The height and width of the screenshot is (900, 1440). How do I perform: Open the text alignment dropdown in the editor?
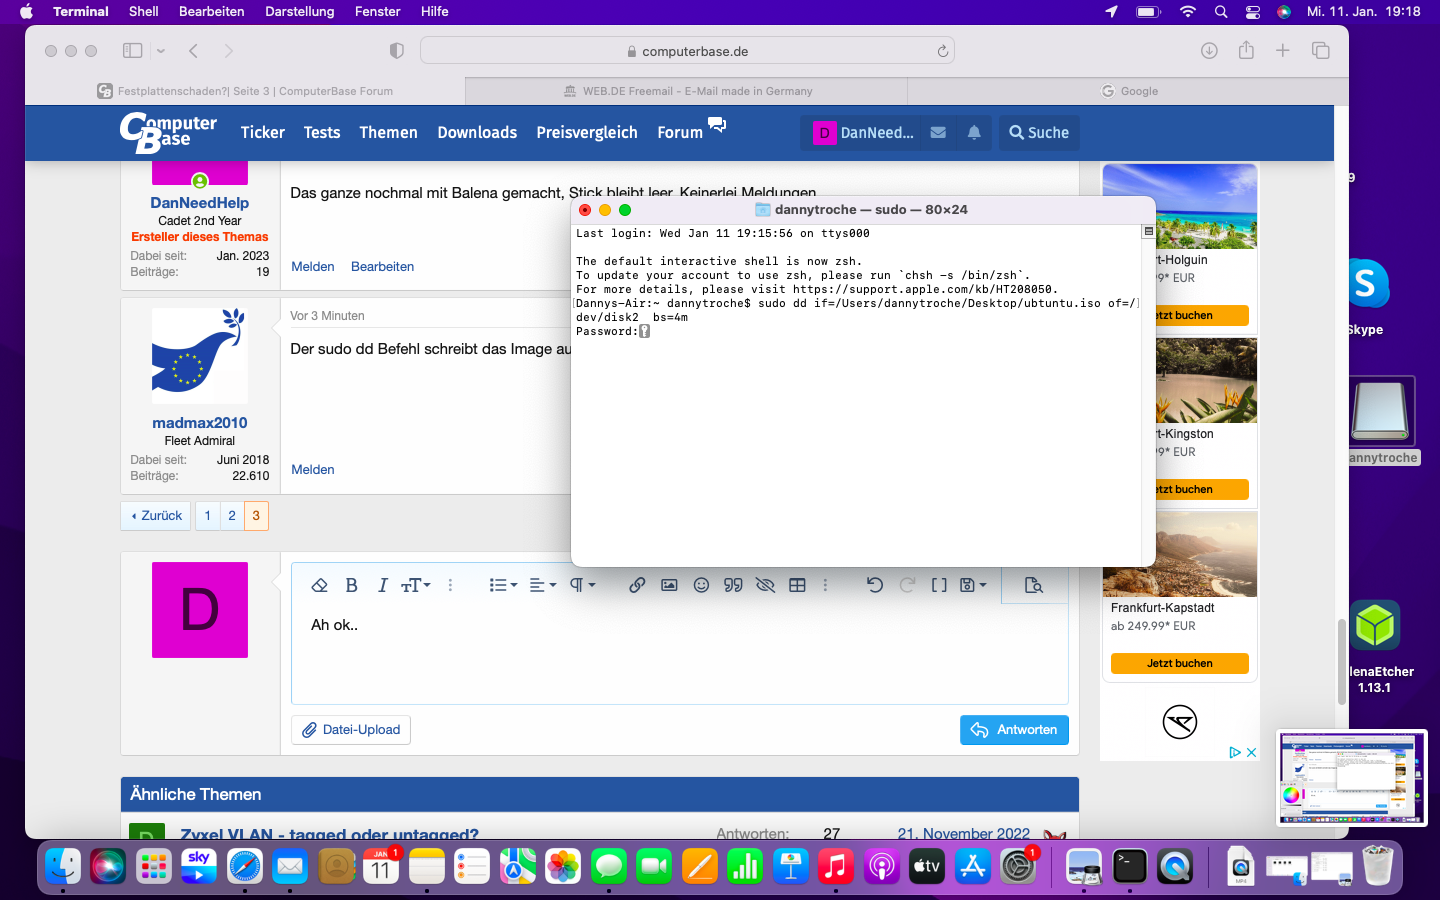542,585
